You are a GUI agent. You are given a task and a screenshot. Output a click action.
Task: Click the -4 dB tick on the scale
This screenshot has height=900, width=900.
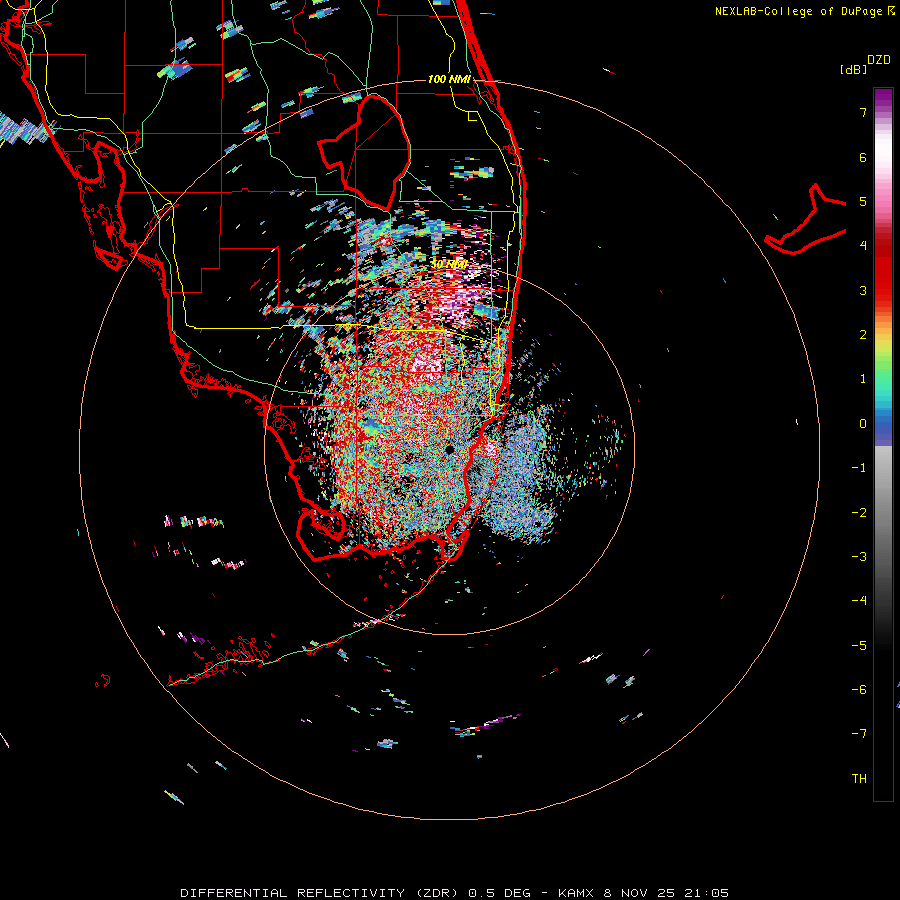pyautogui.click(x=859, y=601)
